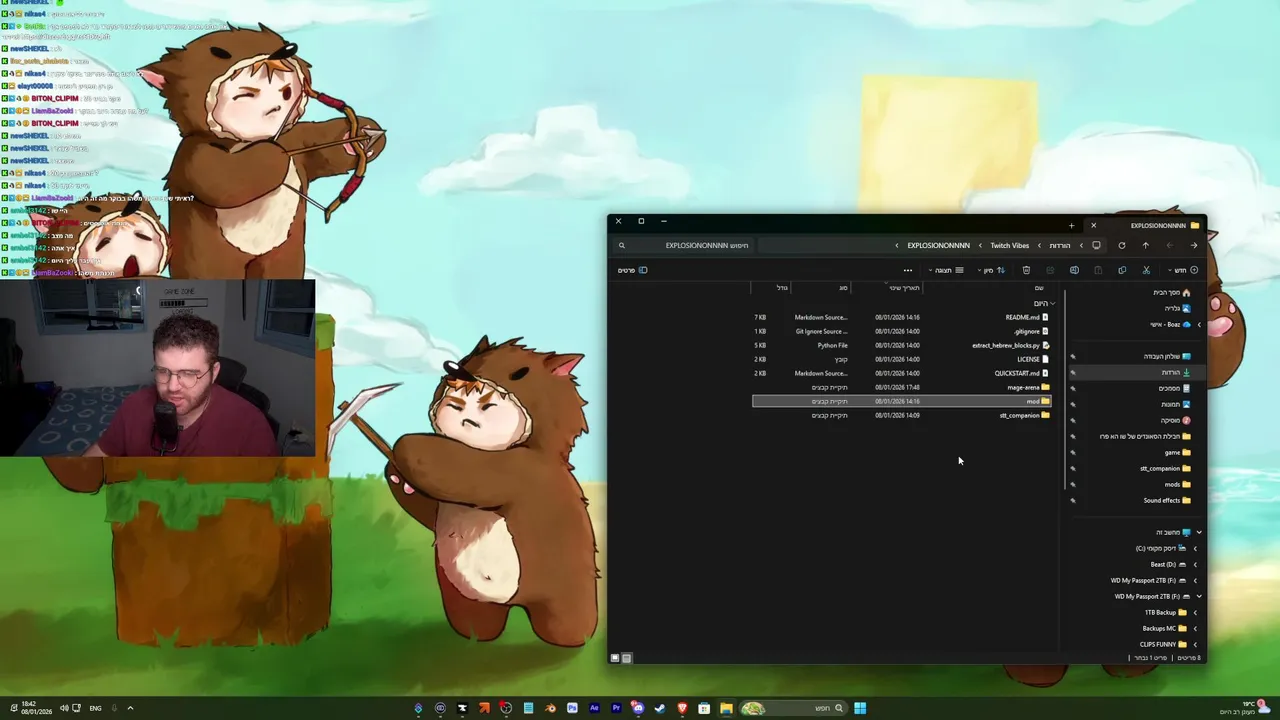Open the View options dropdown
Image resolution: width=1280 pixels, height=720 pixels.
click(947, 270)
